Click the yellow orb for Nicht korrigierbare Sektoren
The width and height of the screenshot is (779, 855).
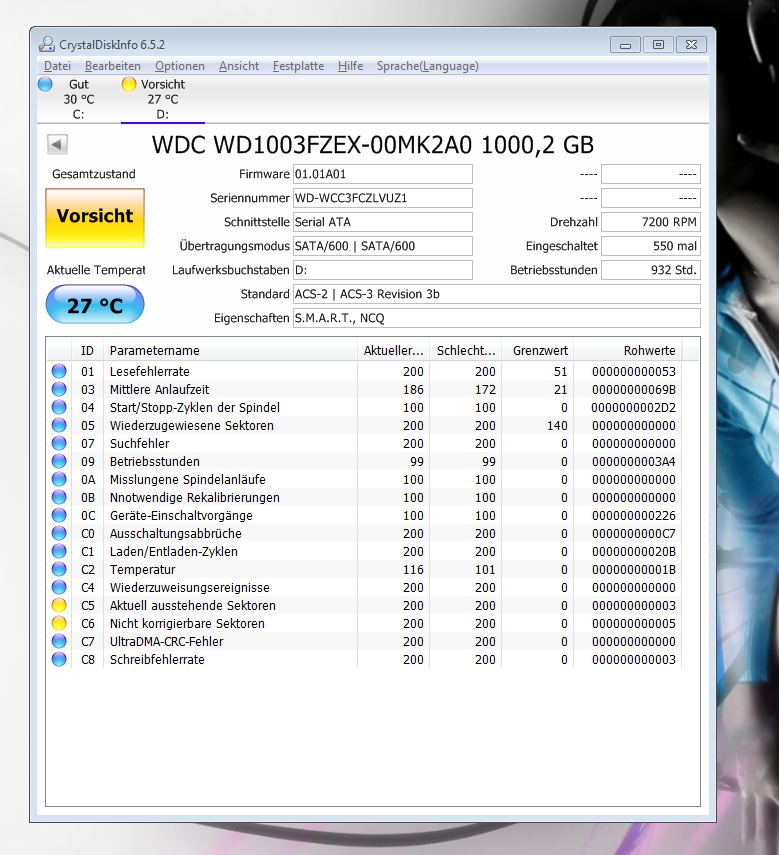coord(59,623)
